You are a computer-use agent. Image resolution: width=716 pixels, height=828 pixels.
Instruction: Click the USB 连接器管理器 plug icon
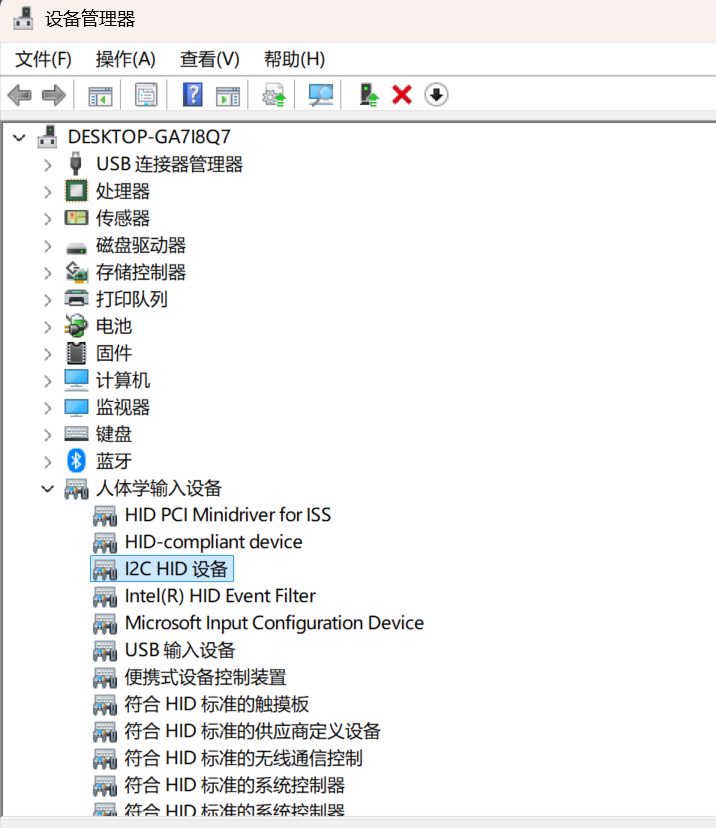click(76, 164)
